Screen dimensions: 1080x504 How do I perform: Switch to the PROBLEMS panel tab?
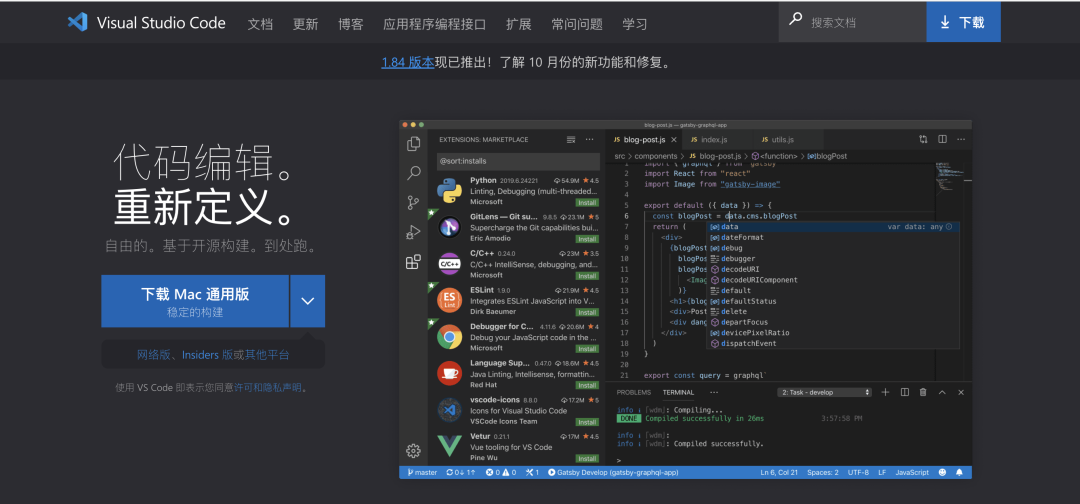[x=634, y=392]
